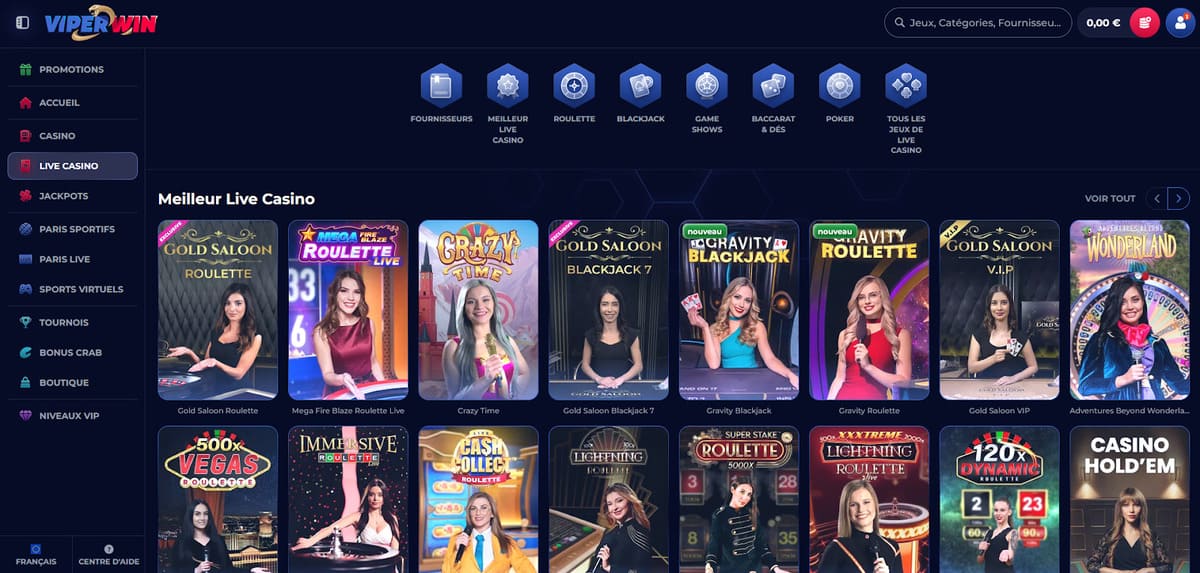Open Gold Saloon Roulette game
This screenshot has height=573, width=1200.
tap(218, 310)
